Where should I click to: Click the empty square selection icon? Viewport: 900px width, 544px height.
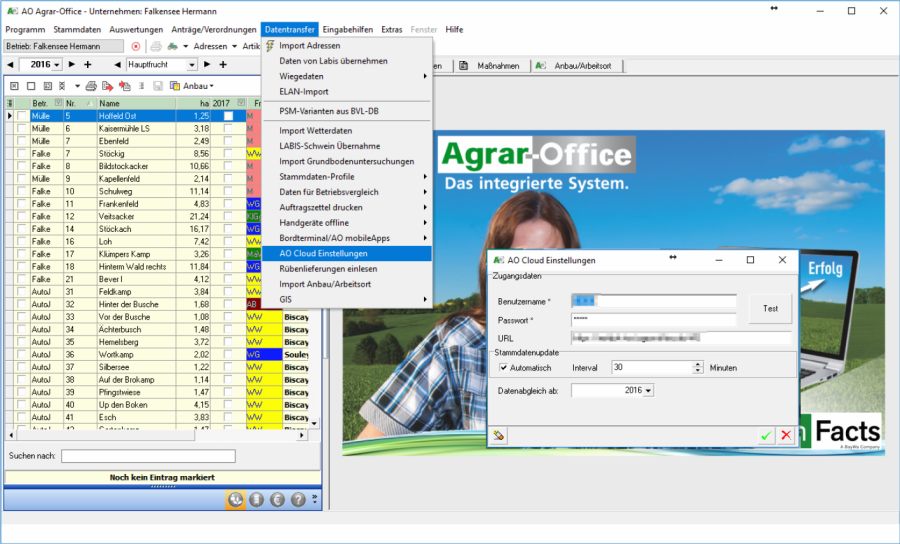click(x=31, y=86)
